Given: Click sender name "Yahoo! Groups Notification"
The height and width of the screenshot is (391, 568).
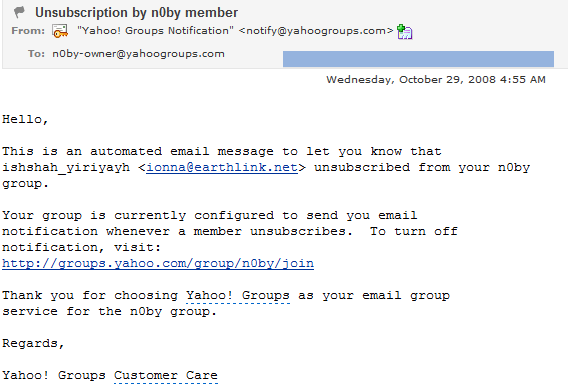Looking at the screenshot, I should (x=155, y=30).
